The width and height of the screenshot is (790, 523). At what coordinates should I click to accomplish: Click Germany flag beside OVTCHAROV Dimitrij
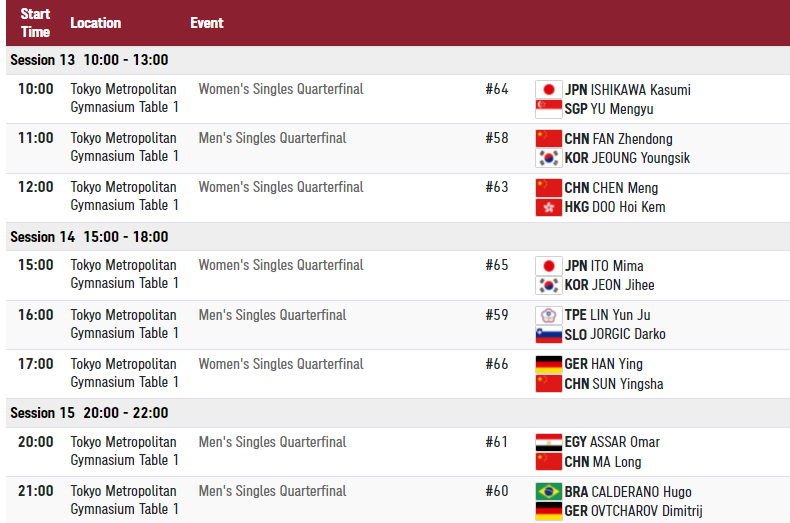tap(548, 511)
